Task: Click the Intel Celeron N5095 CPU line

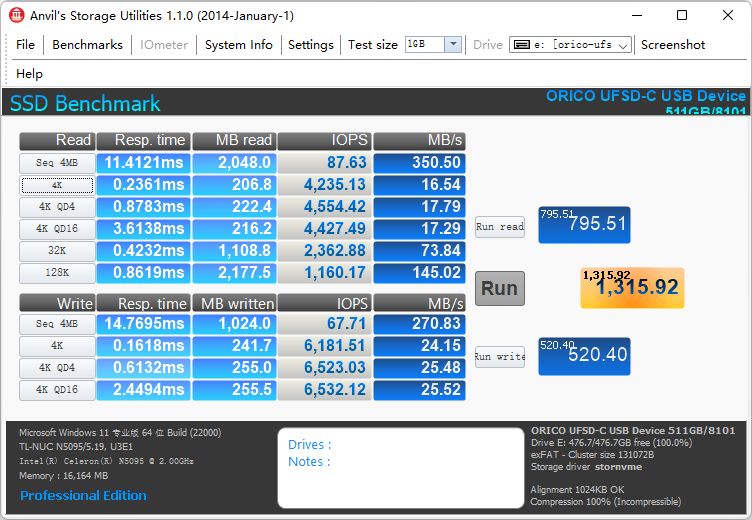Action: tap(106, 461)
